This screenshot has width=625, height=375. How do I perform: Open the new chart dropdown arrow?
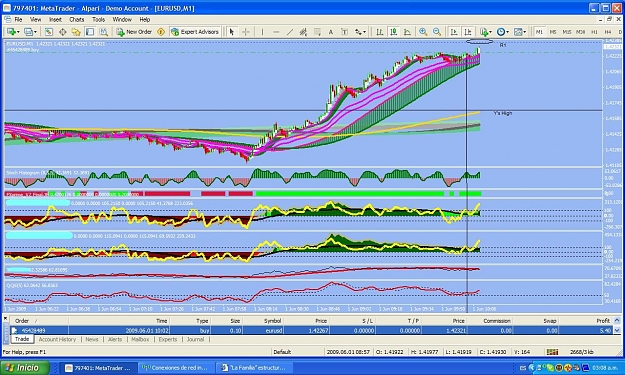point(19,32)
